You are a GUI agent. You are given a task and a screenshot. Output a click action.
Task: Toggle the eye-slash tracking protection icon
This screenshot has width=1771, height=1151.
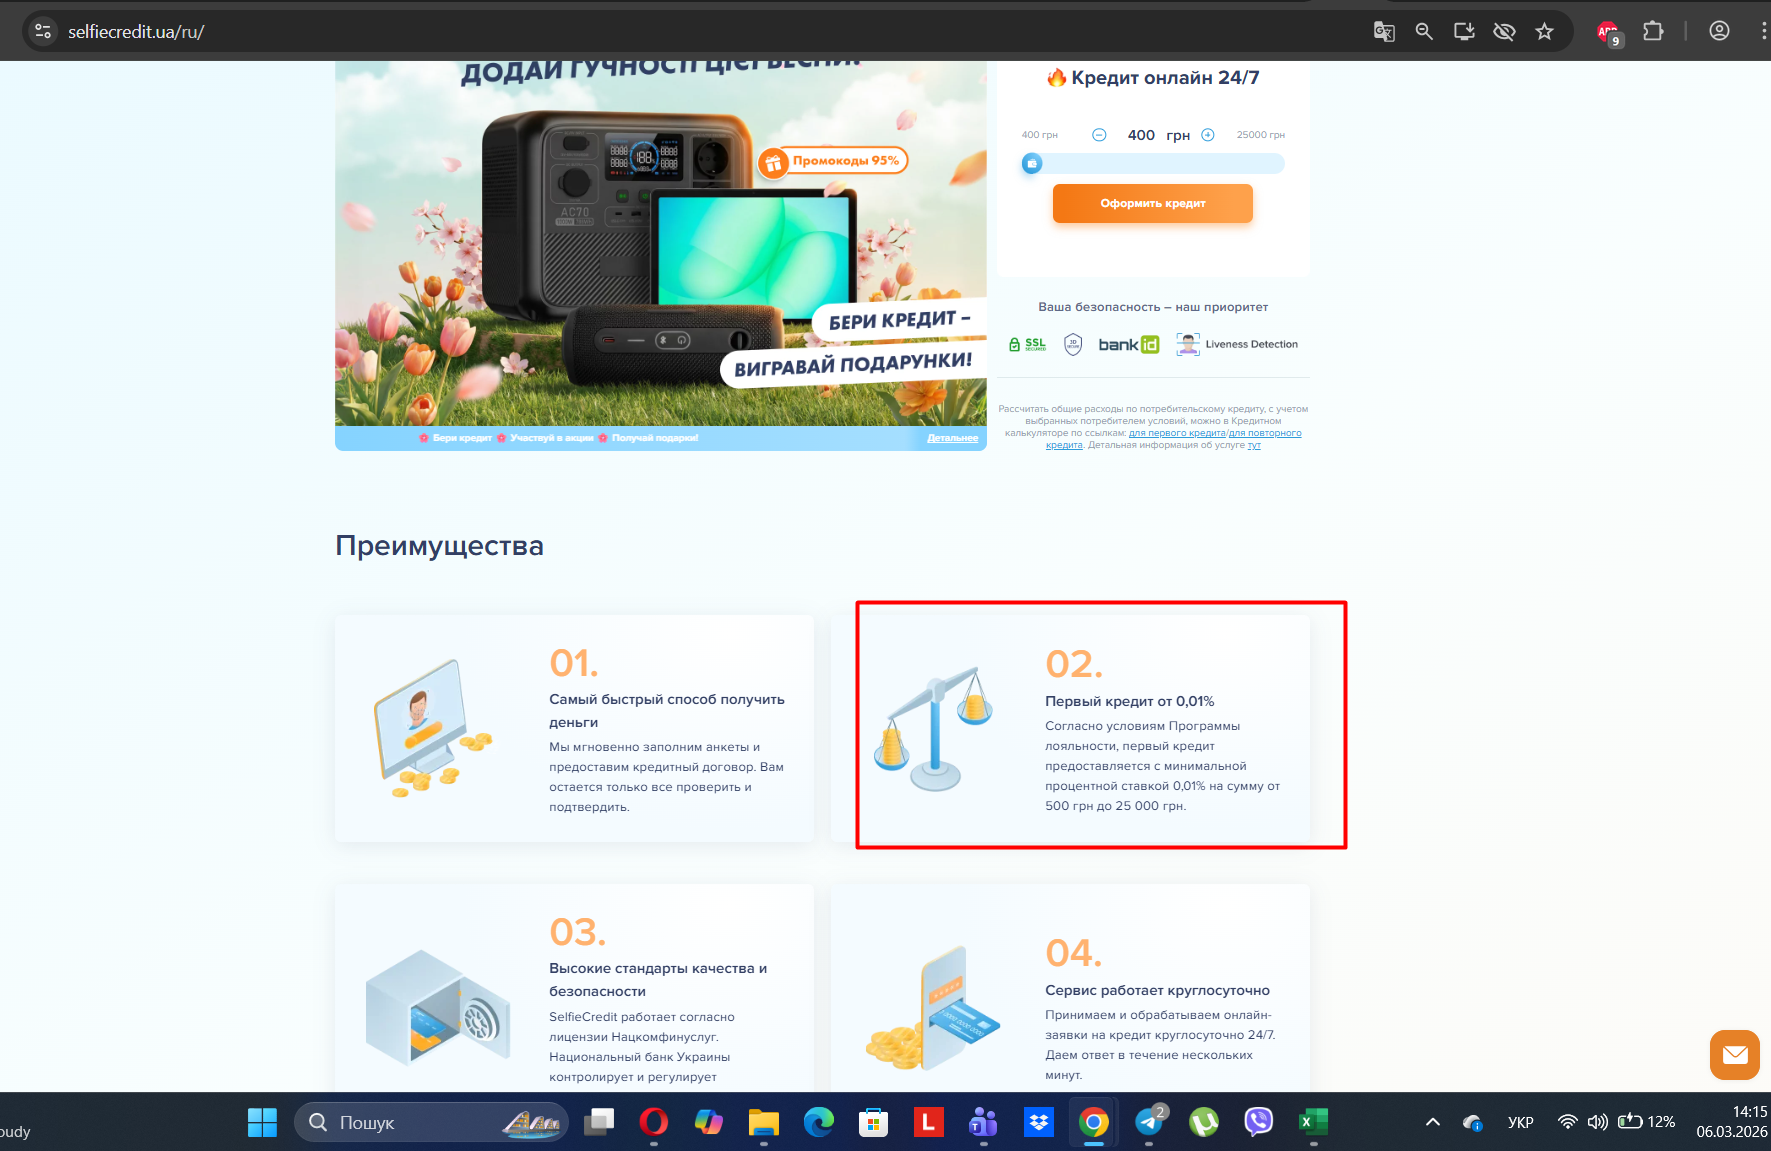(x=1504, y=32)
